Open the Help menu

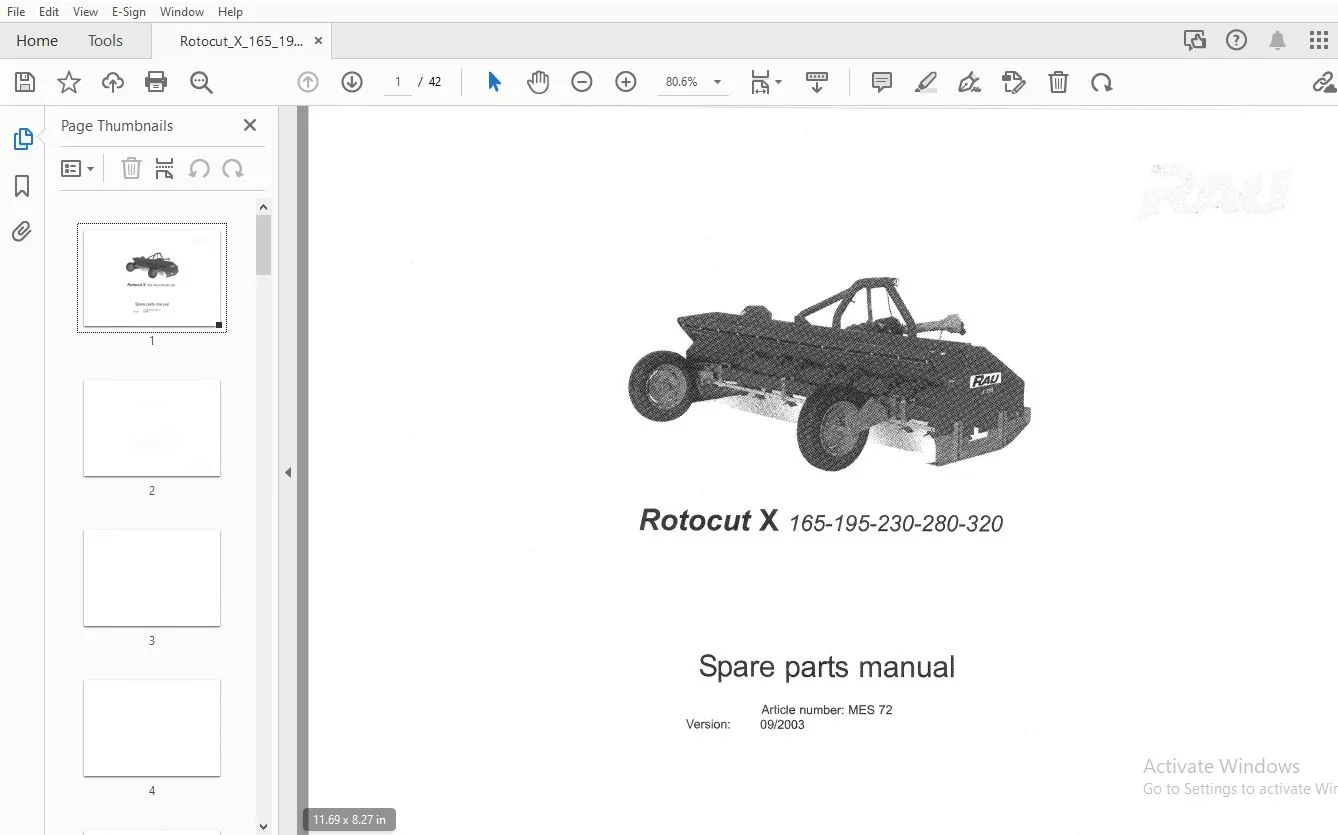[230, 12]
